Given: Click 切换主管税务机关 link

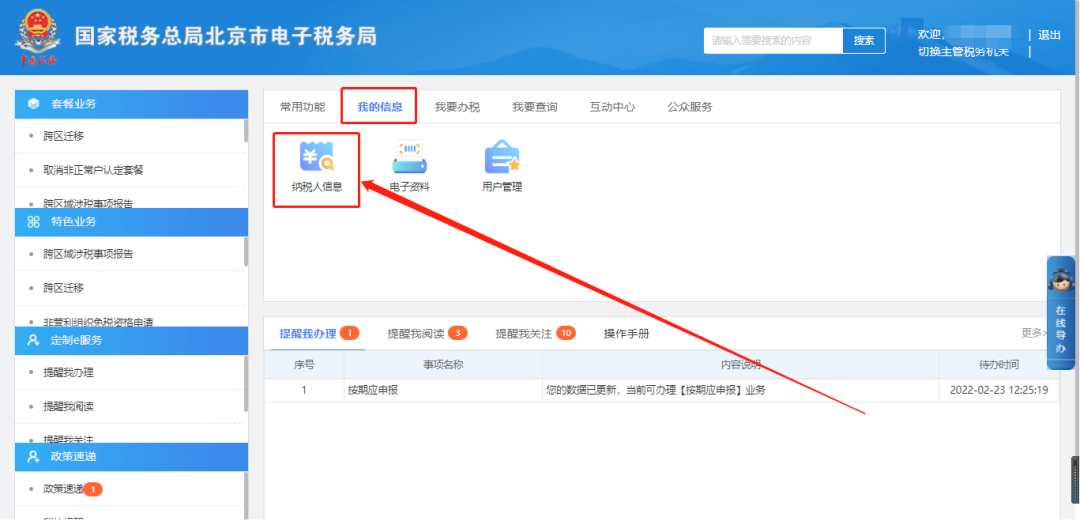Looking at the screenshot, I should tap(964, 52).
